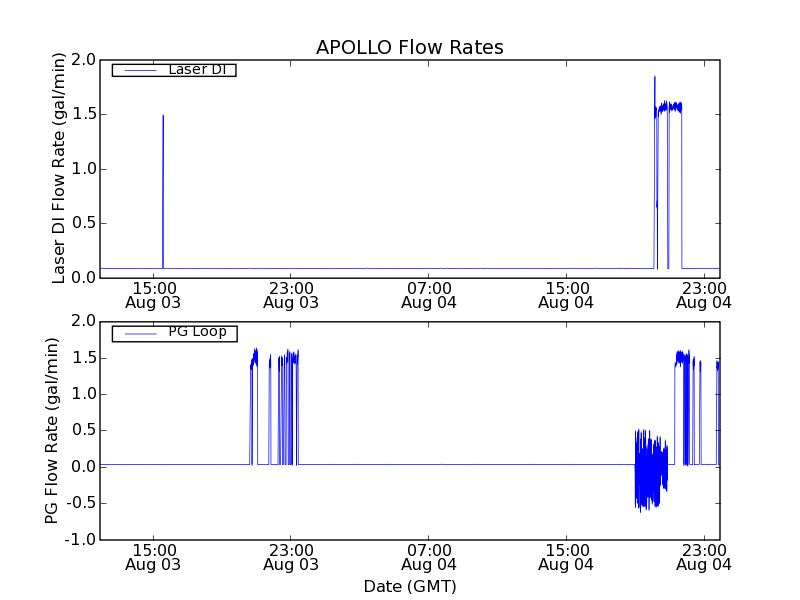This screenshot has width=800, height=600.
Task: Click "23:00 Aug 04" tick under PG Loop plot
Action: tap(704, 558)
